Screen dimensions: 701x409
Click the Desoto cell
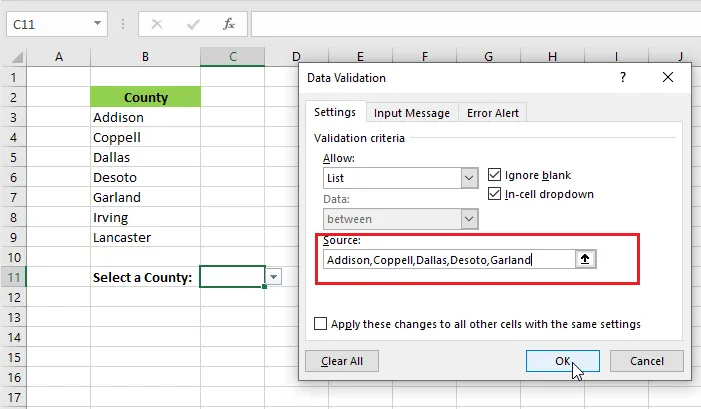(145, 177)
